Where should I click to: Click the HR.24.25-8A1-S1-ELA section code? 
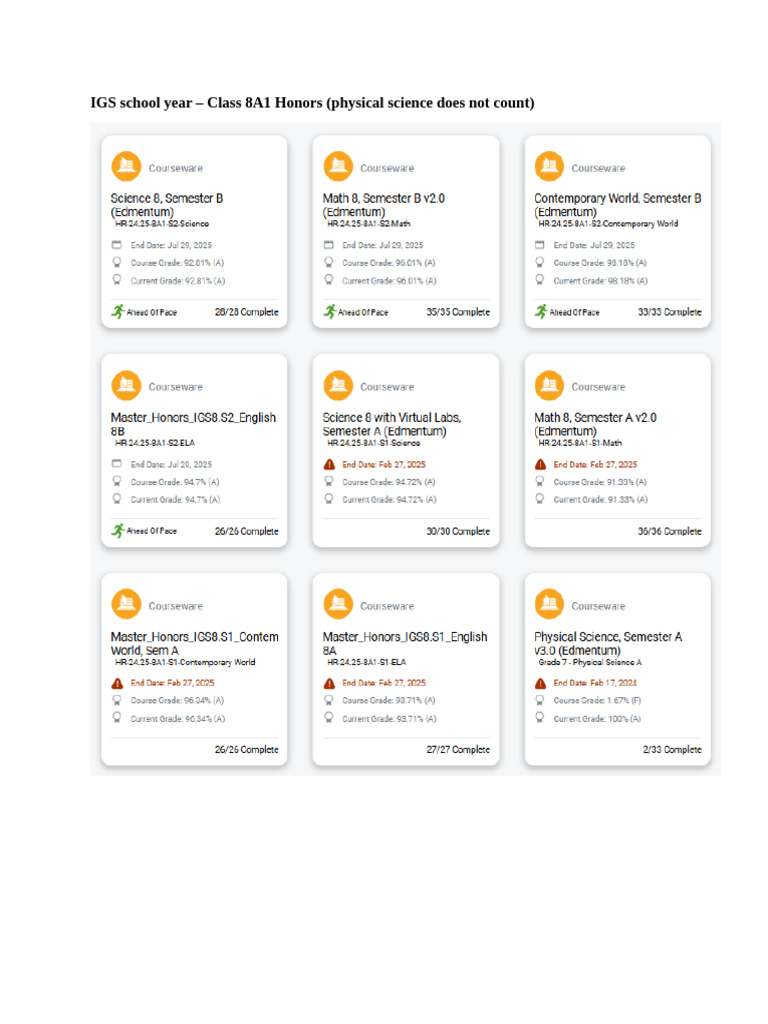click(366, 662)
